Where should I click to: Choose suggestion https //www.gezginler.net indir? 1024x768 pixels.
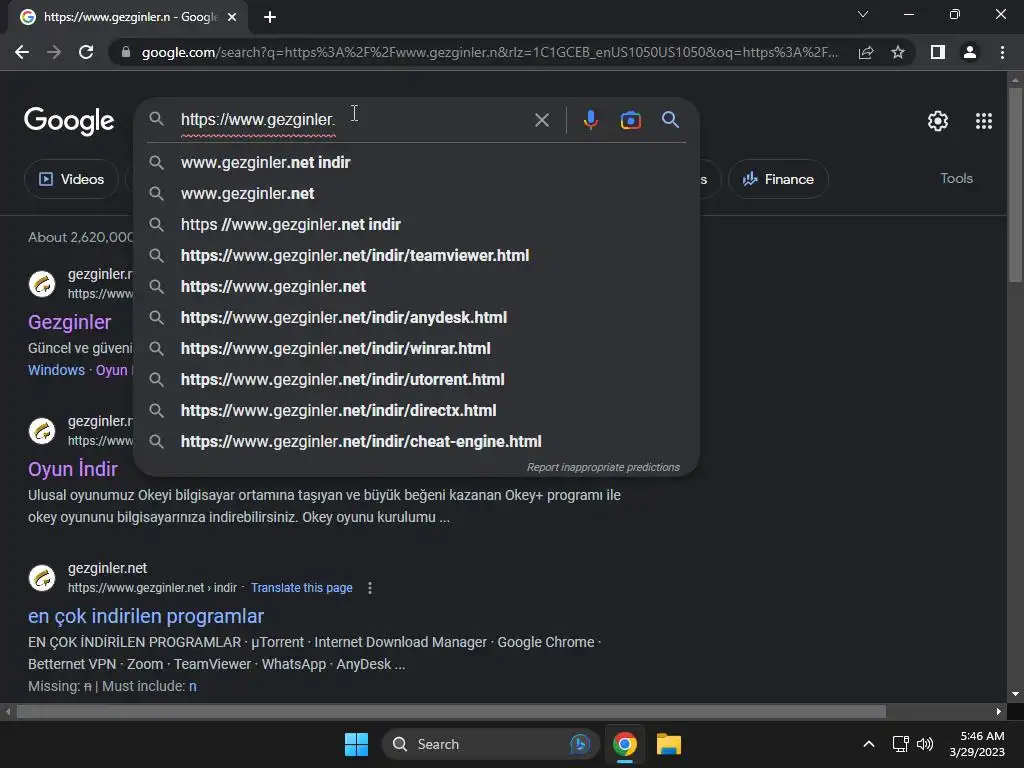click(416, 225)
